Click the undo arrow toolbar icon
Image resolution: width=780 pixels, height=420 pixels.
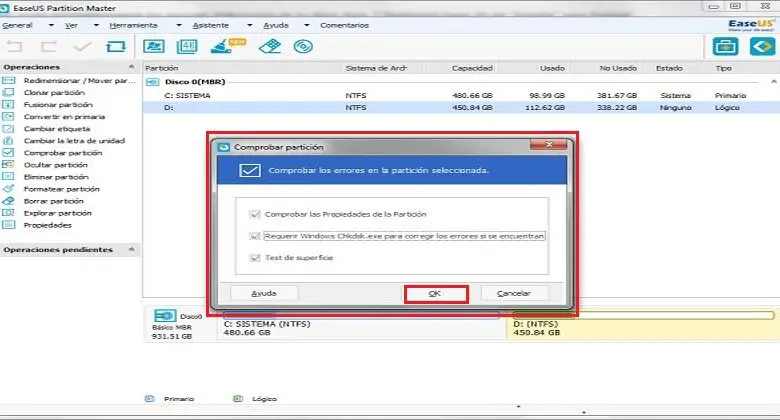(14, 47)
